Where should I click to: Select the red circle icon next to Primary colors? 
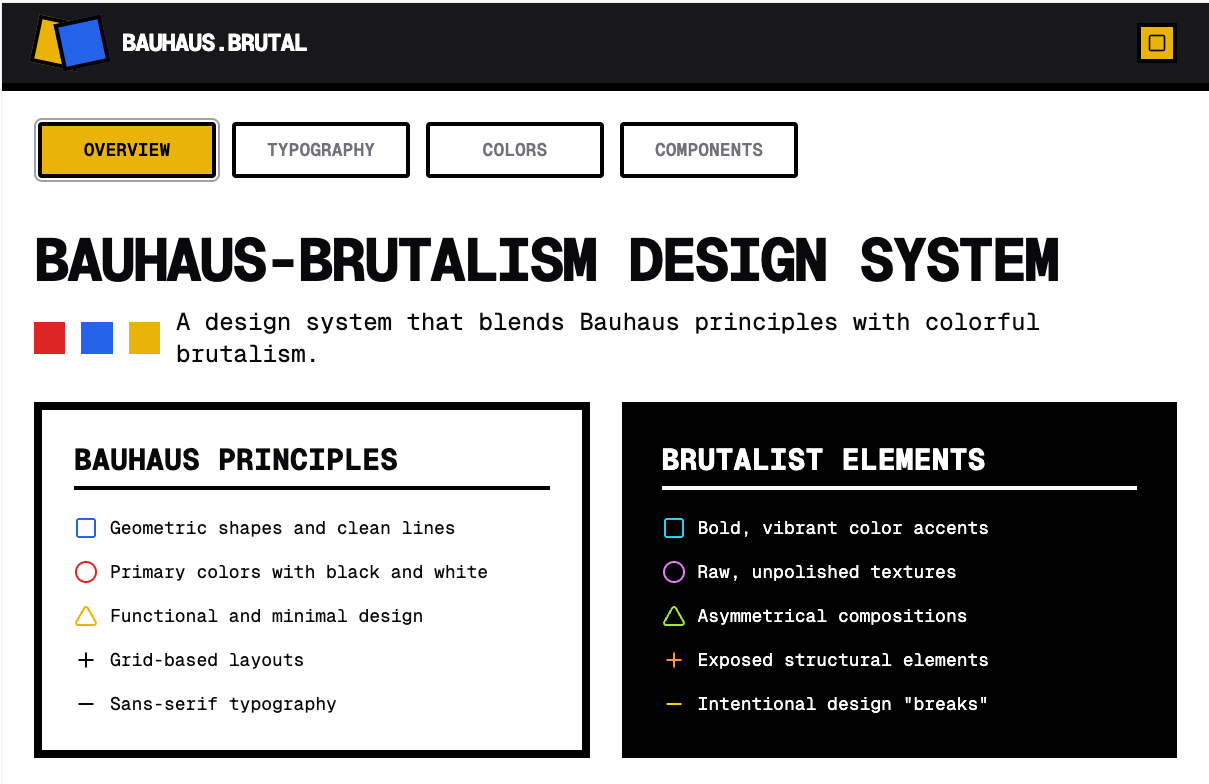point(86,571)
